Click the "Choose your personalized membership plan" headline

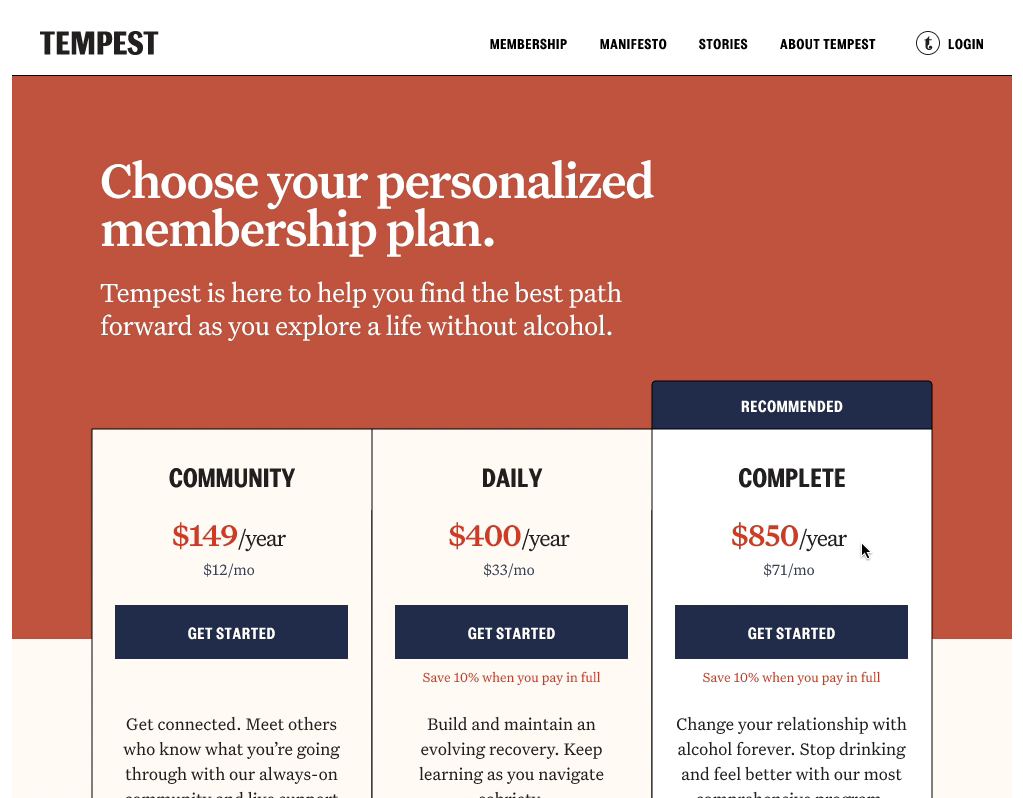(377, 205)
